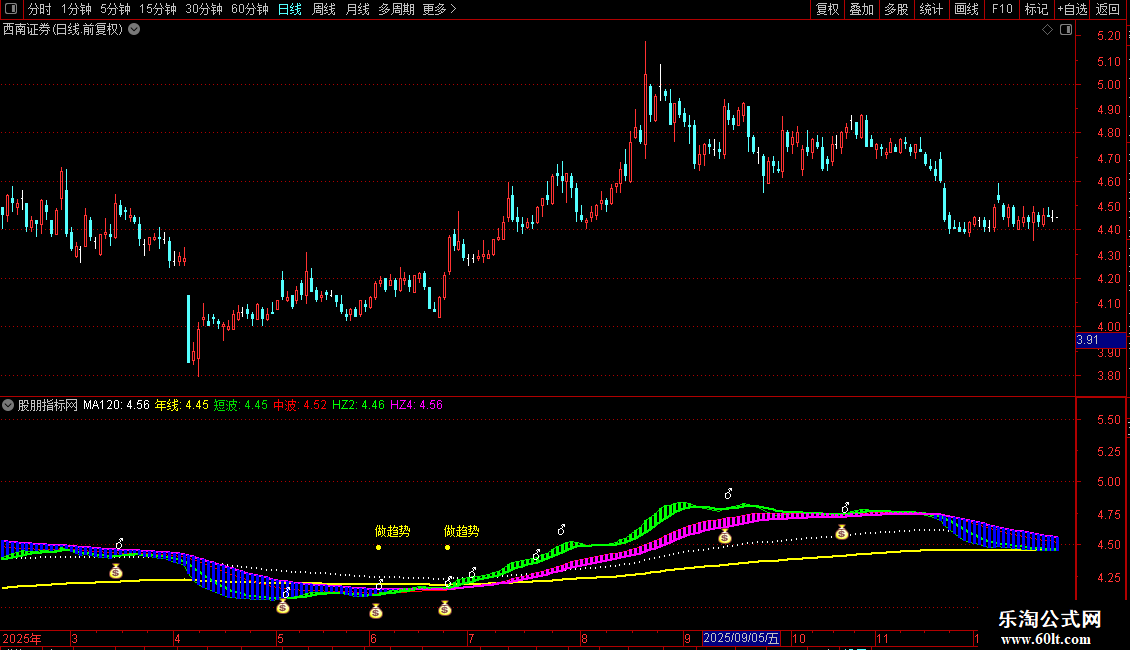Click the money bag icon at September
Viewport: 1130px width, 650px height.
725,536
